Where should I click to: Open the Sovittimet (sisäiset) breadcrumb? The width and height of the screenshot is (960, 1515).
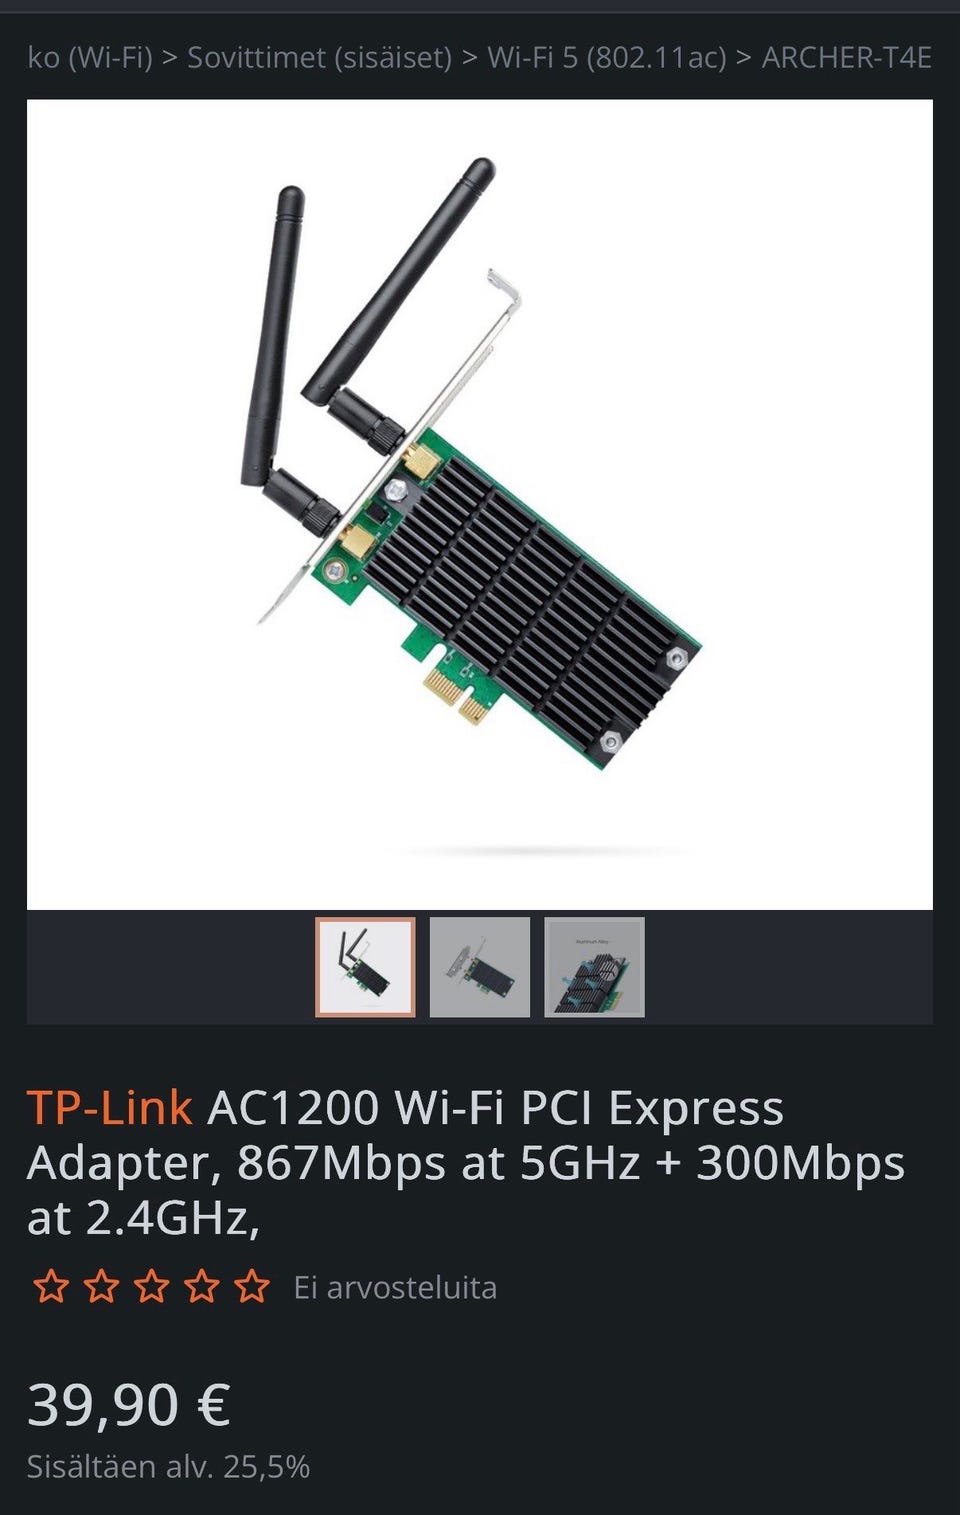(320, 58)
